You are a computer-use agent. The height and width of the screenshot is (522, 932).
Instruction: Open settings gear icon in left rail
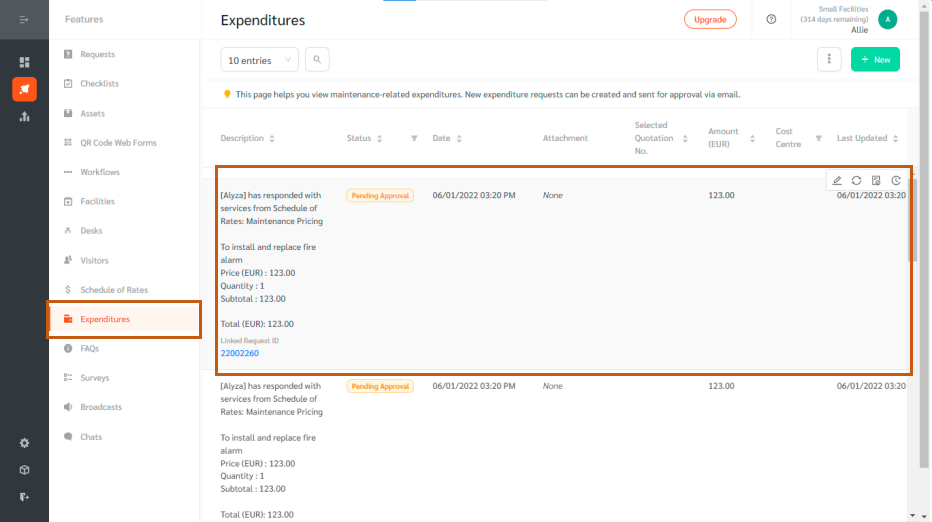pos(24,443)
